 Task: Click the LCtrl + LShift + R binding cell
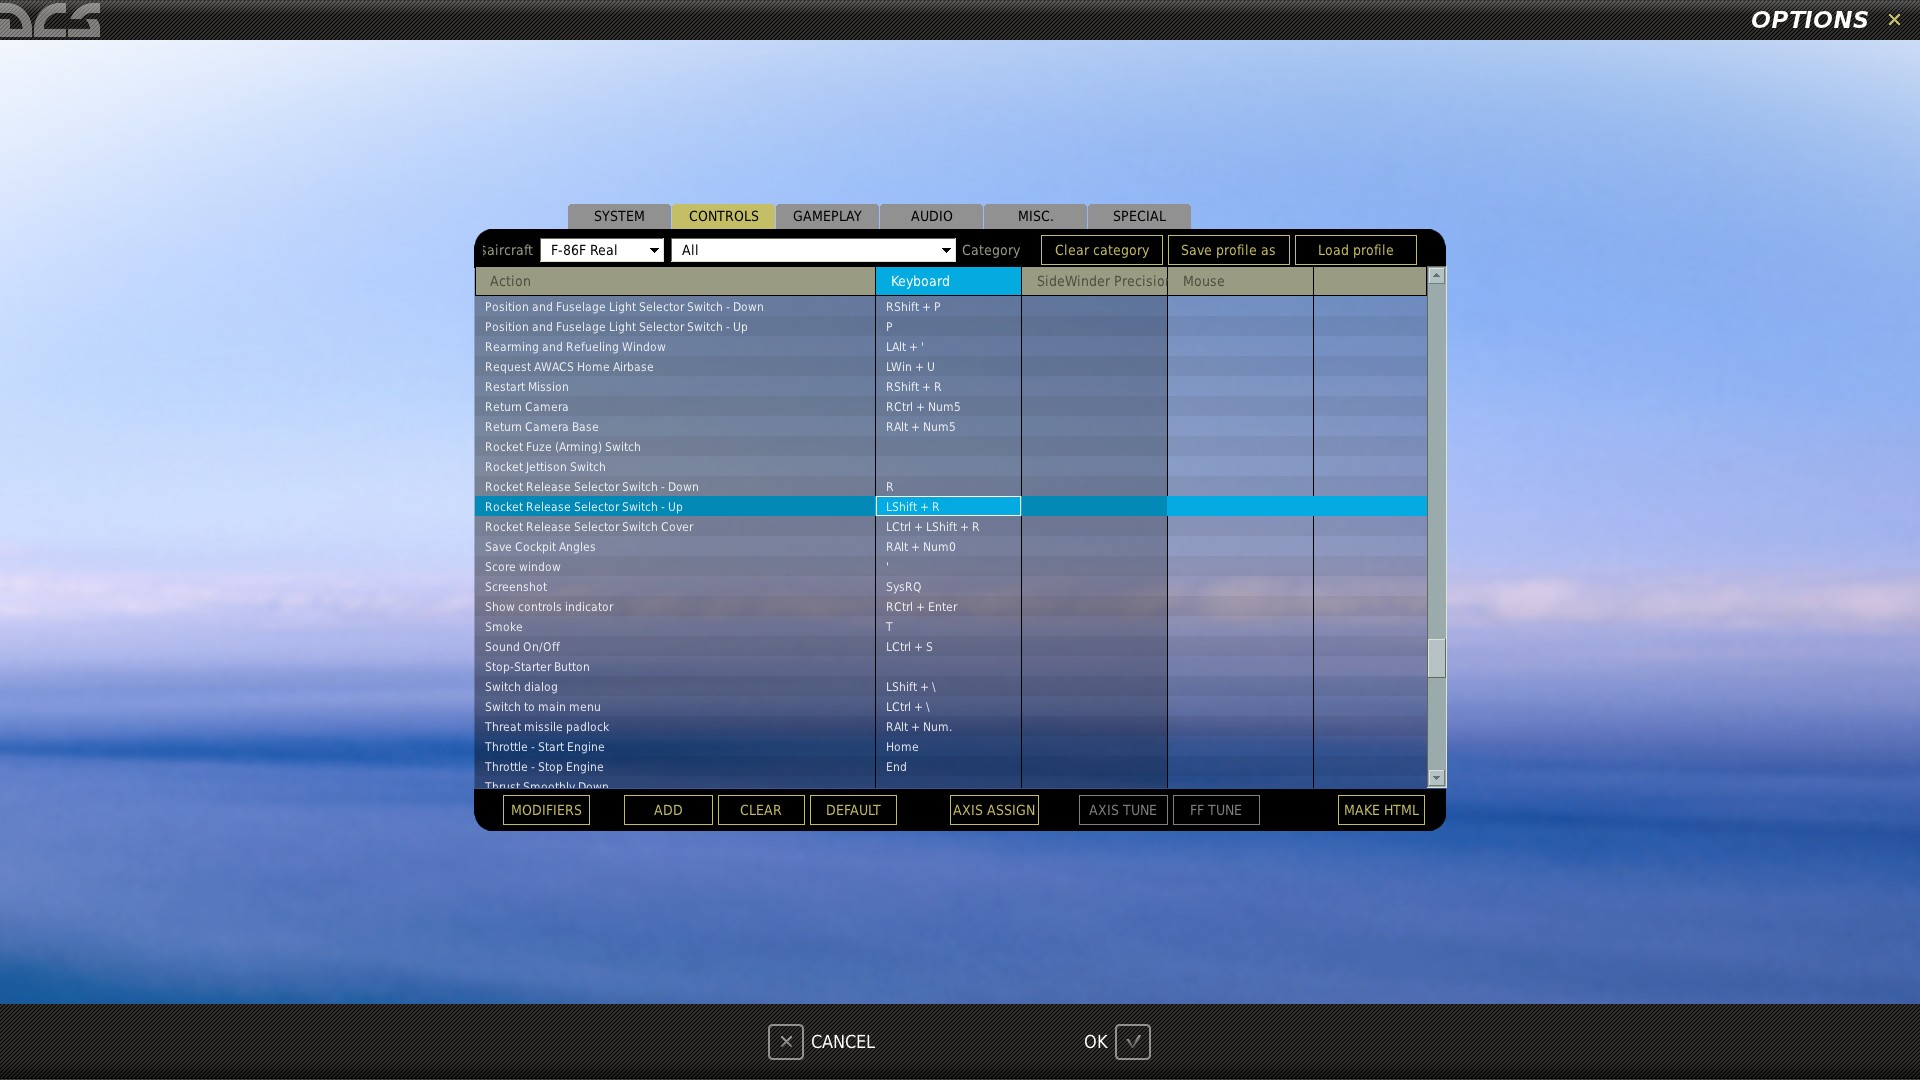click(x=948, y=527)
